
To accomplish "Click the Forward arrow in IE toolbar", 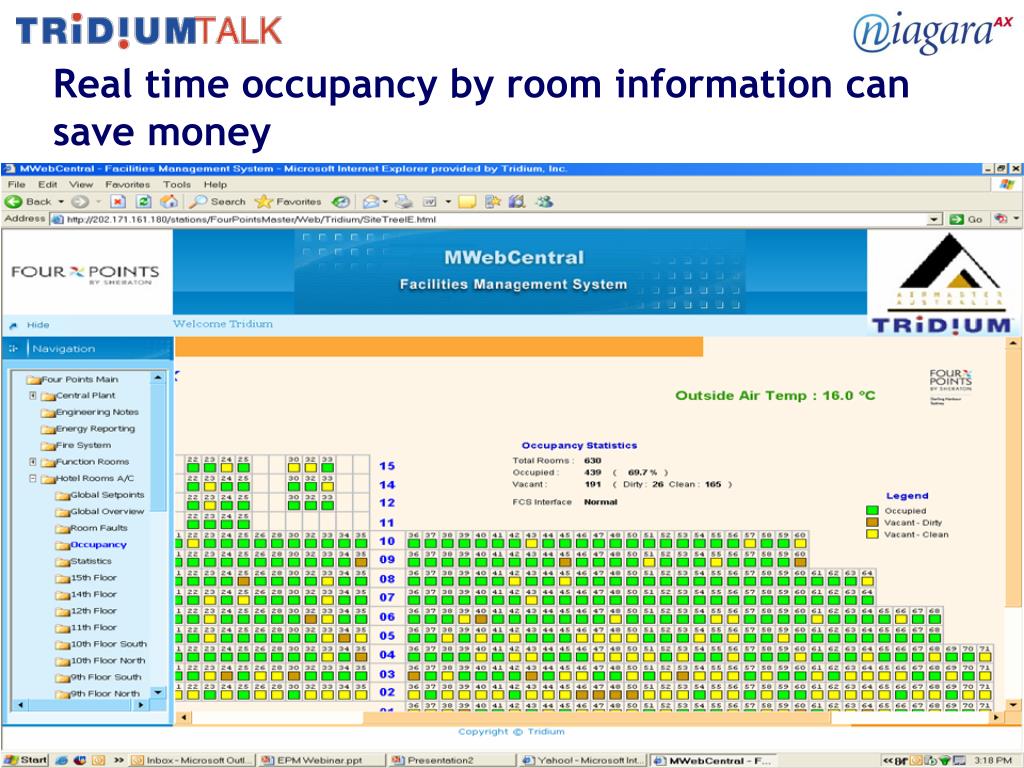I will pyautogui.click(x=80, y=202).
